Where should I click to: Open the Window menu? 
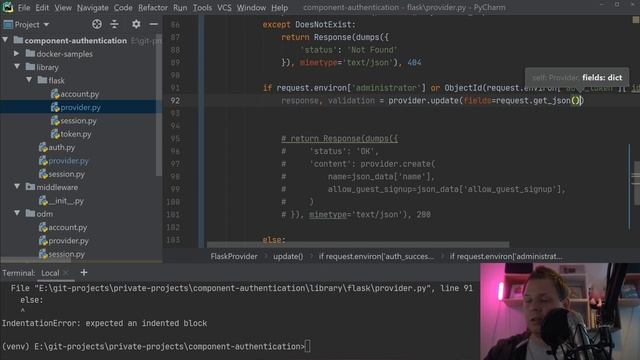coord(251,7)
